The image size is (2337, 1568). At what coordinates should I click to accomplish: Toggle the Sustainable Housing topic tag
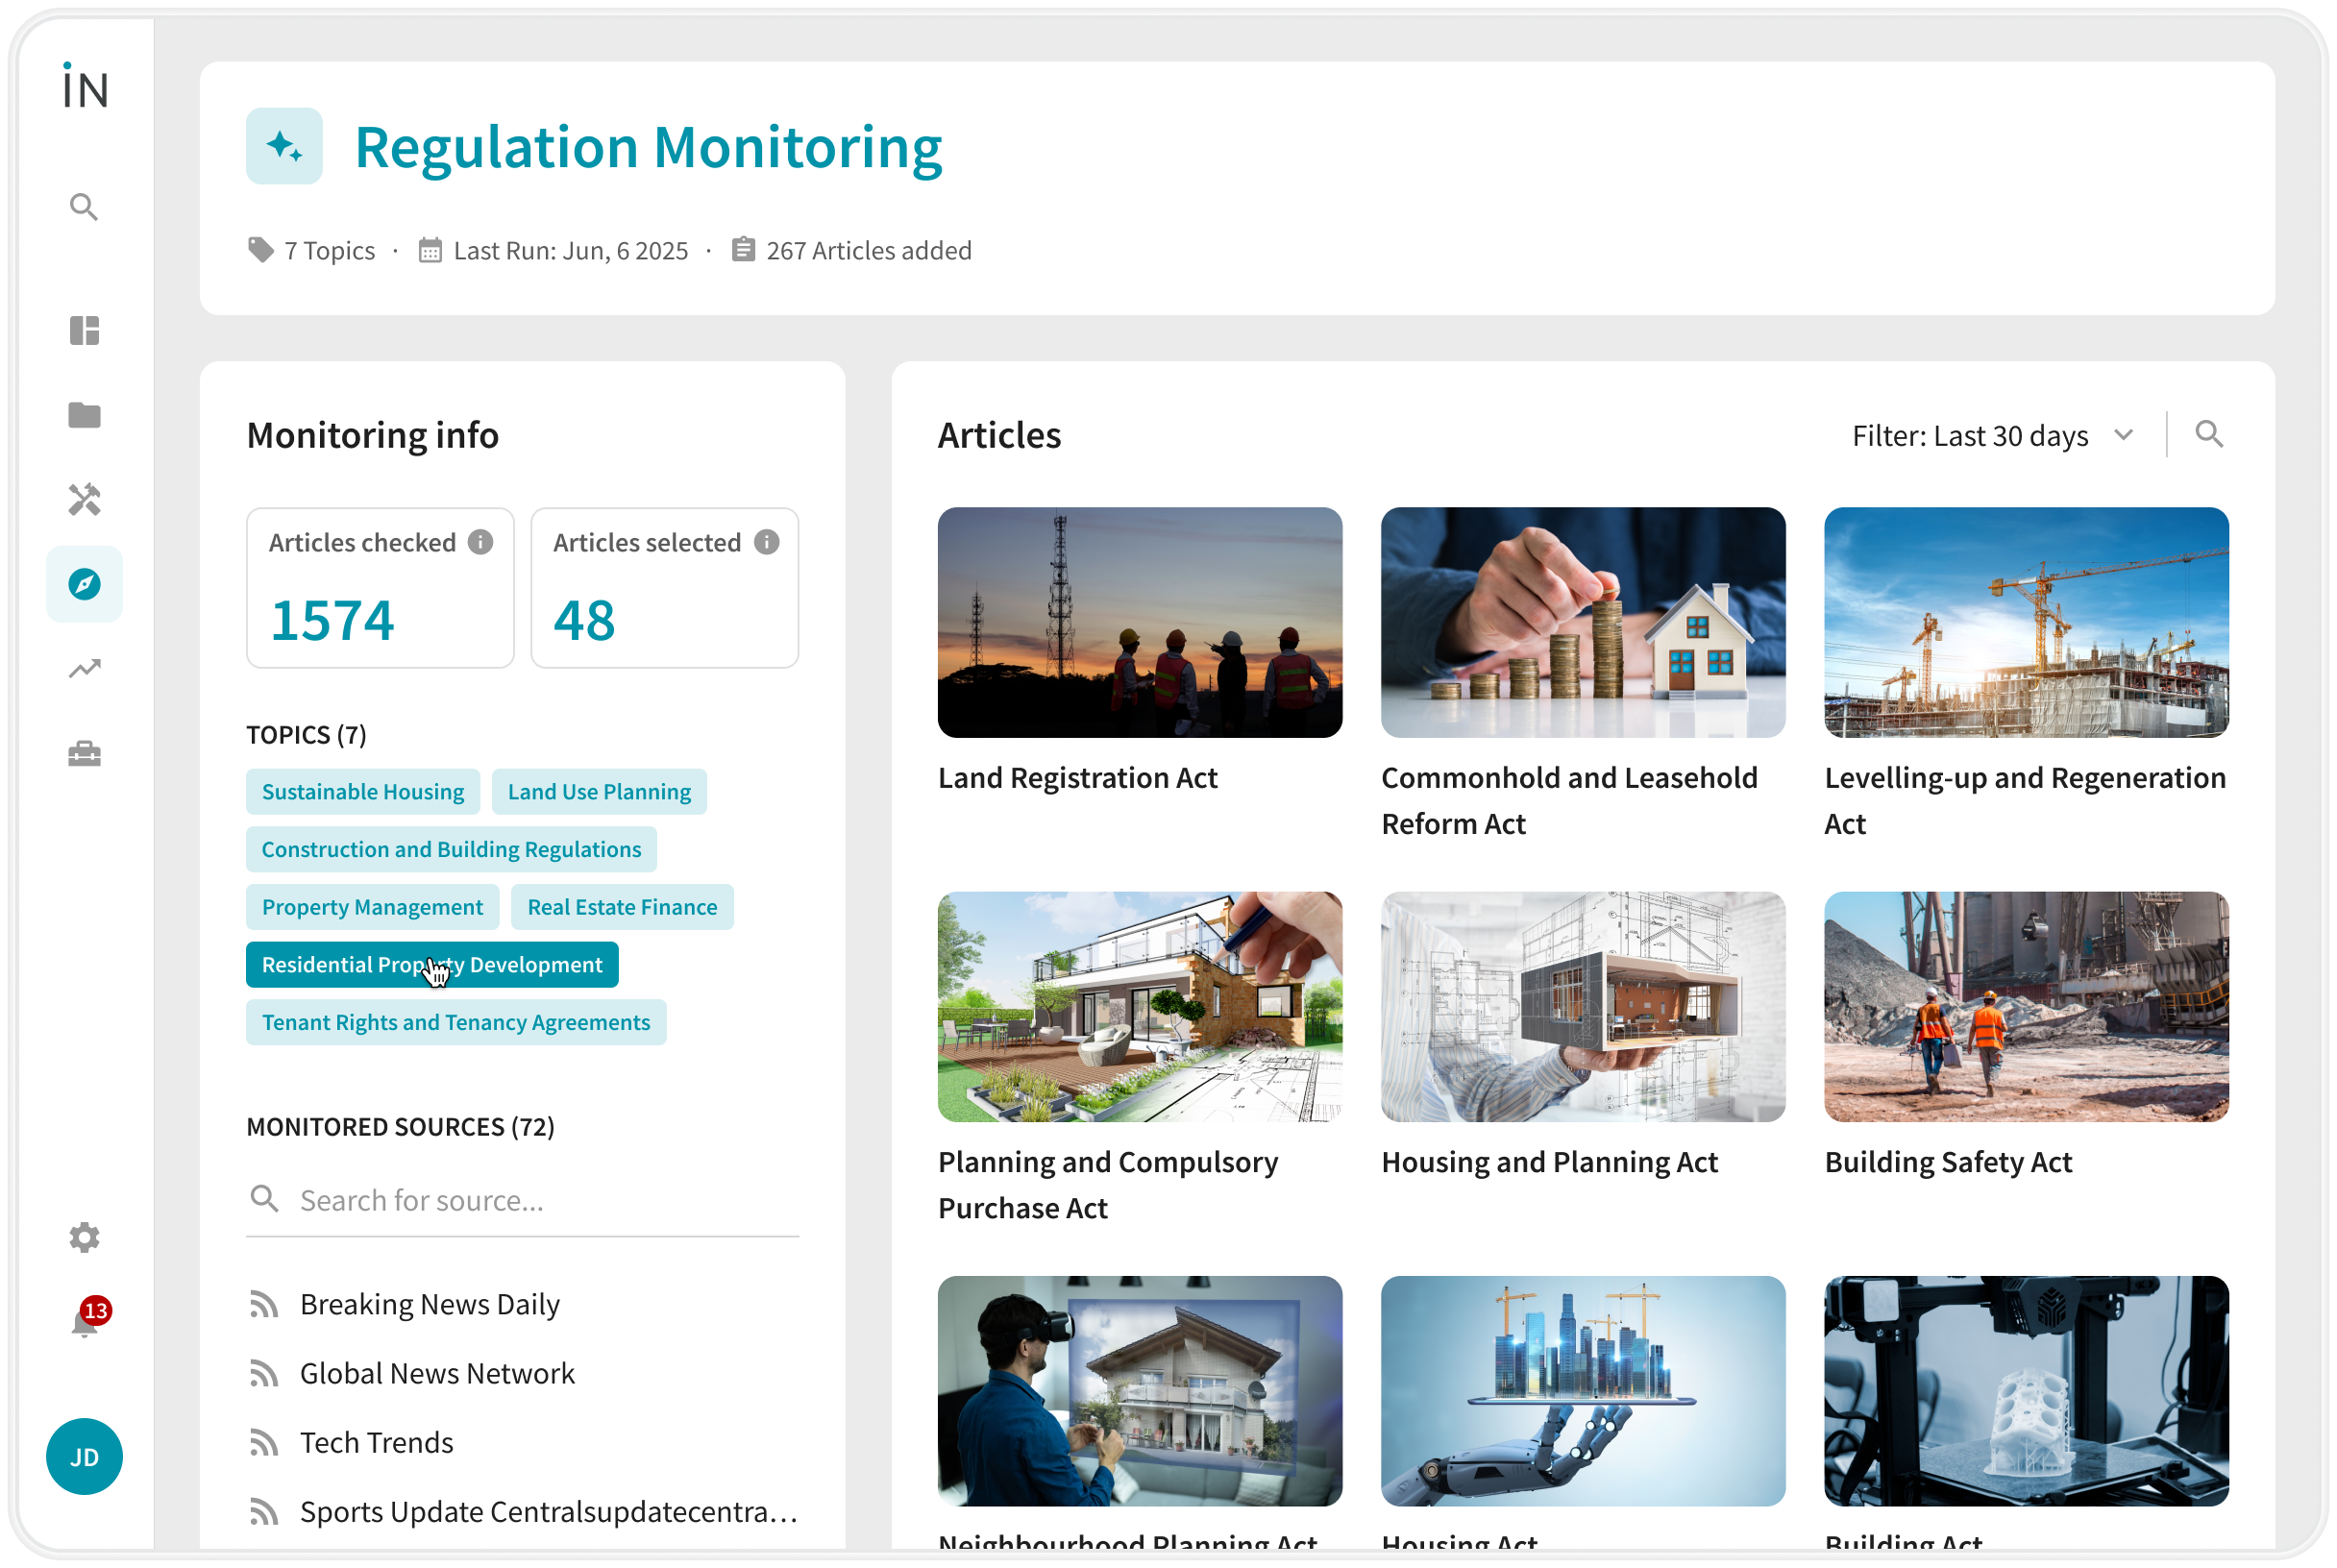pos(362,792)
